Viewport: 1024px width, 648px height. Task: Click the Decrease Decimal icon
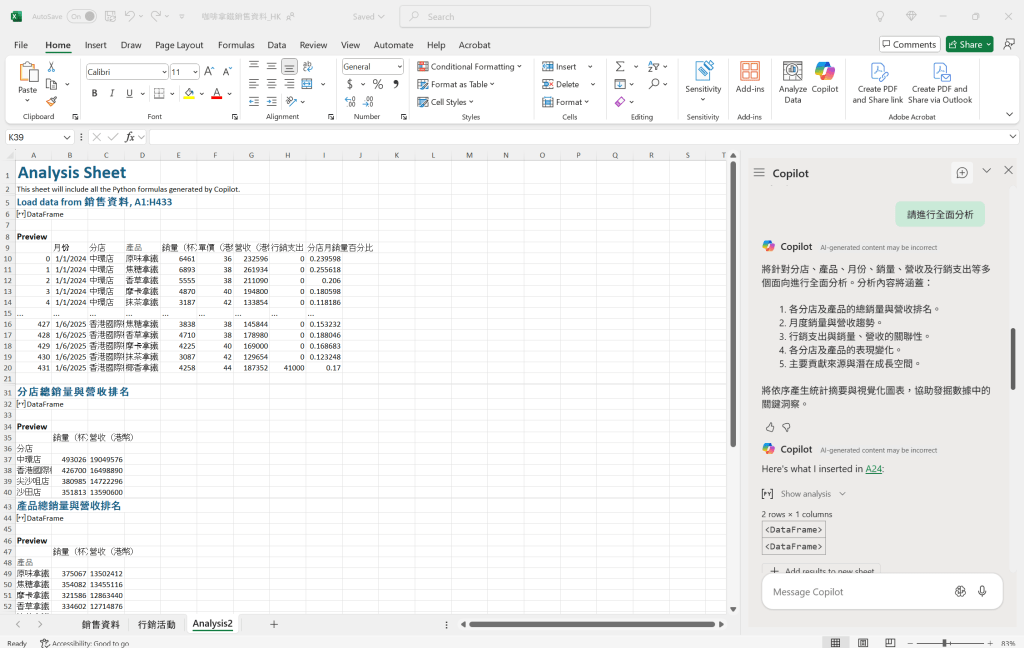[368, 102]
